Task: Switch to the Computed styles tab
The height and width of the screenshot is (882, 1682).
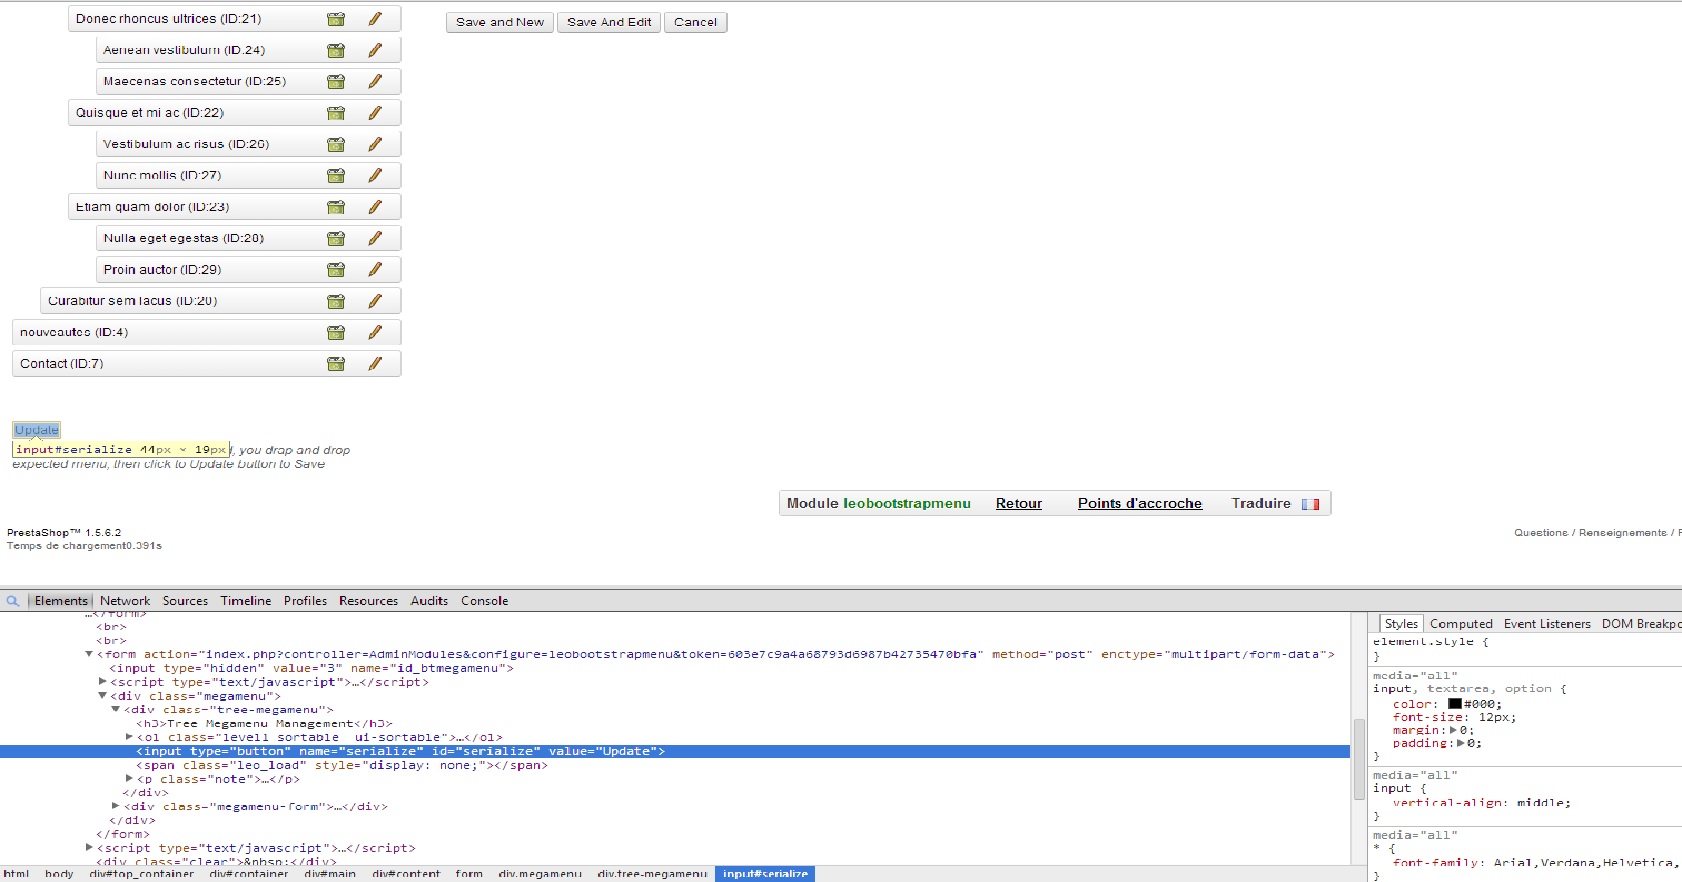Action: tap(1461, 624)
